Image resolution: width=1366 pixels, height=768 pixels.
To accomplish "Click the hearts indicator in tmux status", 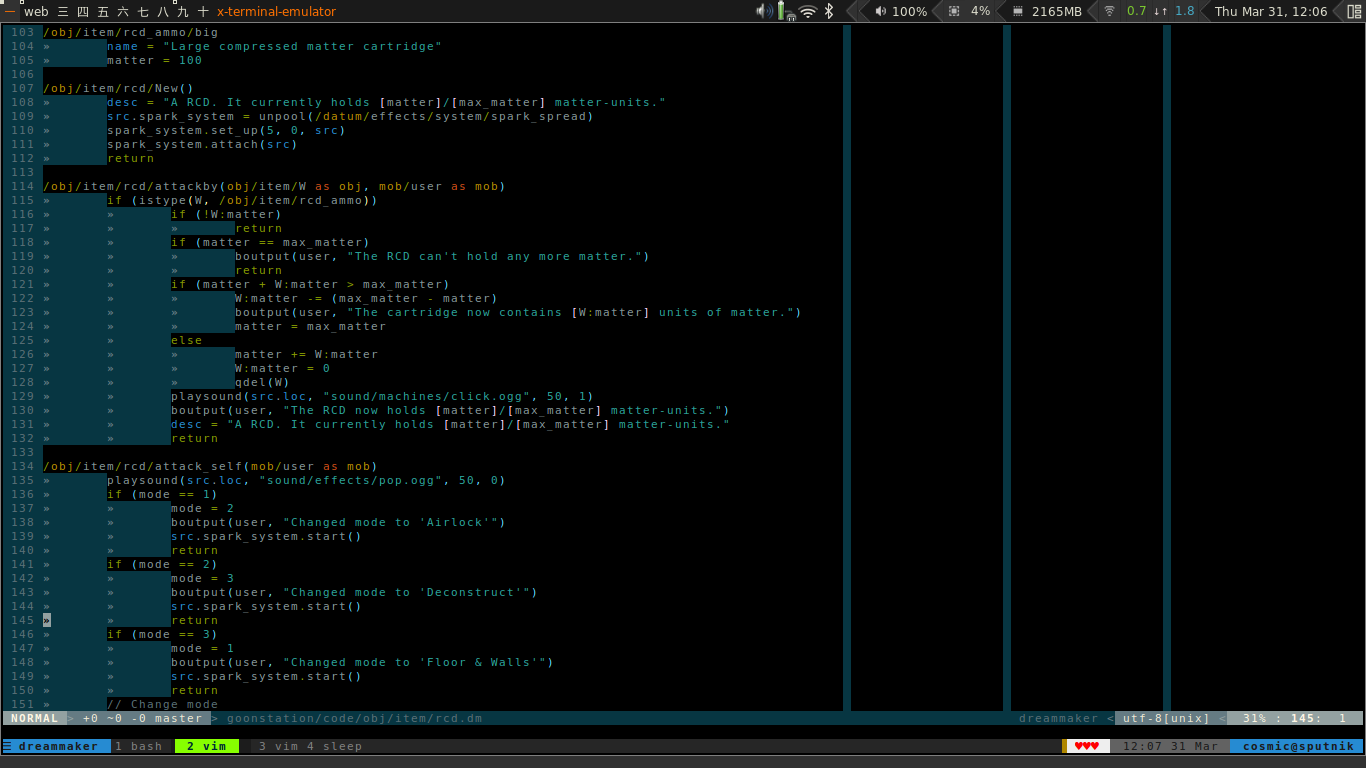I will [x=1087, y=746].
